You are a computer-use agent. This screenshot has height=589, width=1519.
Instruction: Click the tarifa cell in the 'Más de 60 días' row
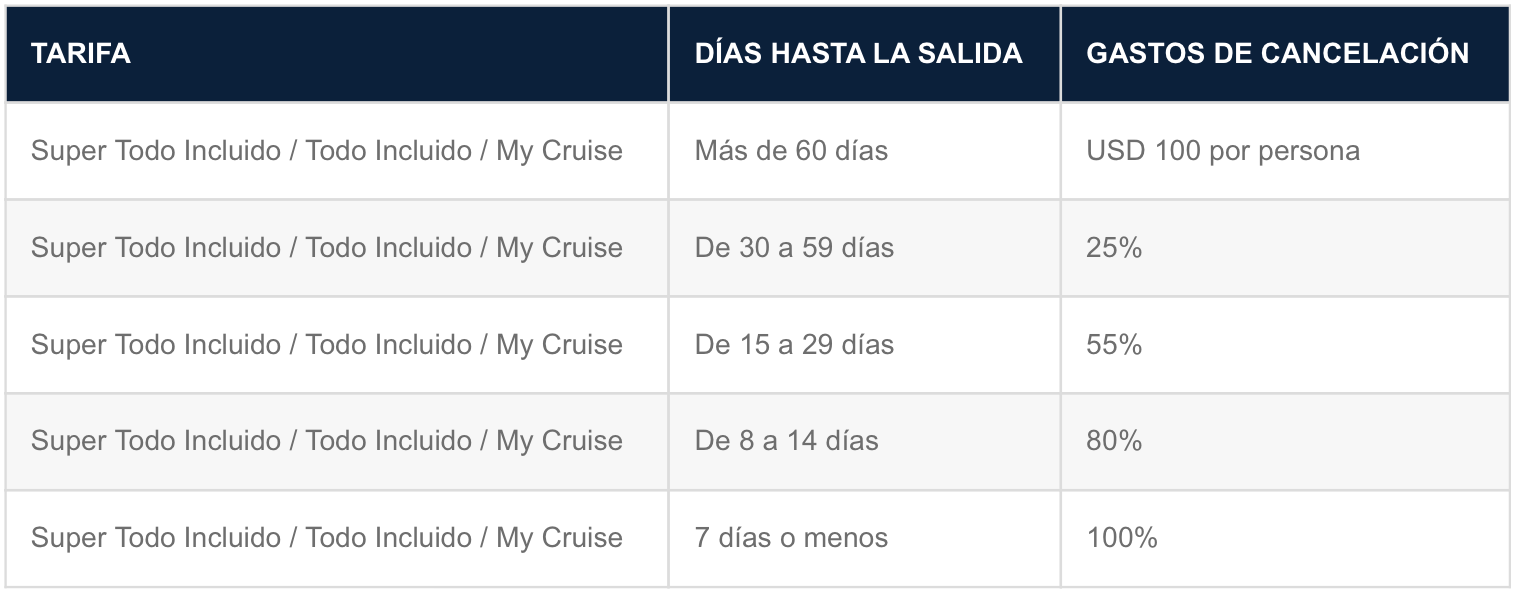[x=337, y=151]
